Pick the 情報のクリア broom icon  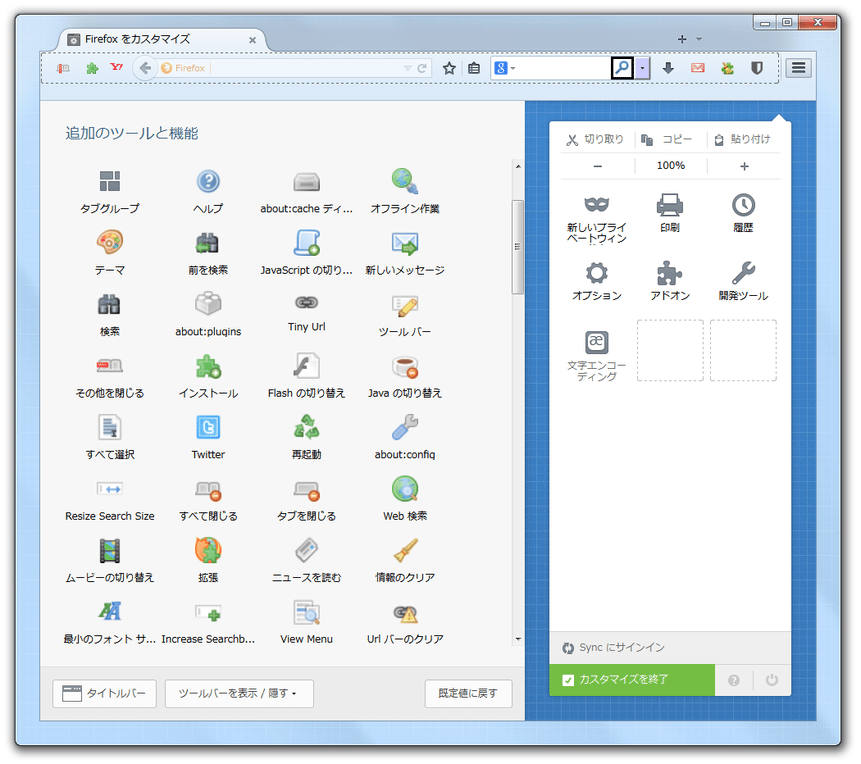coord(405,550)
